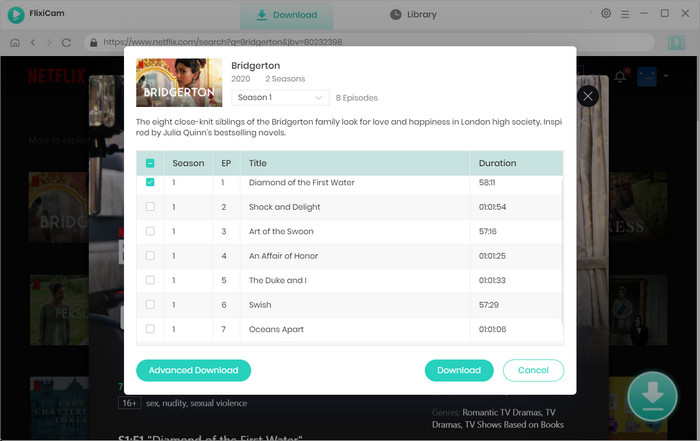Reload the page with refresh icon
This screenshot has width=700, height=441.
point(67,42)
